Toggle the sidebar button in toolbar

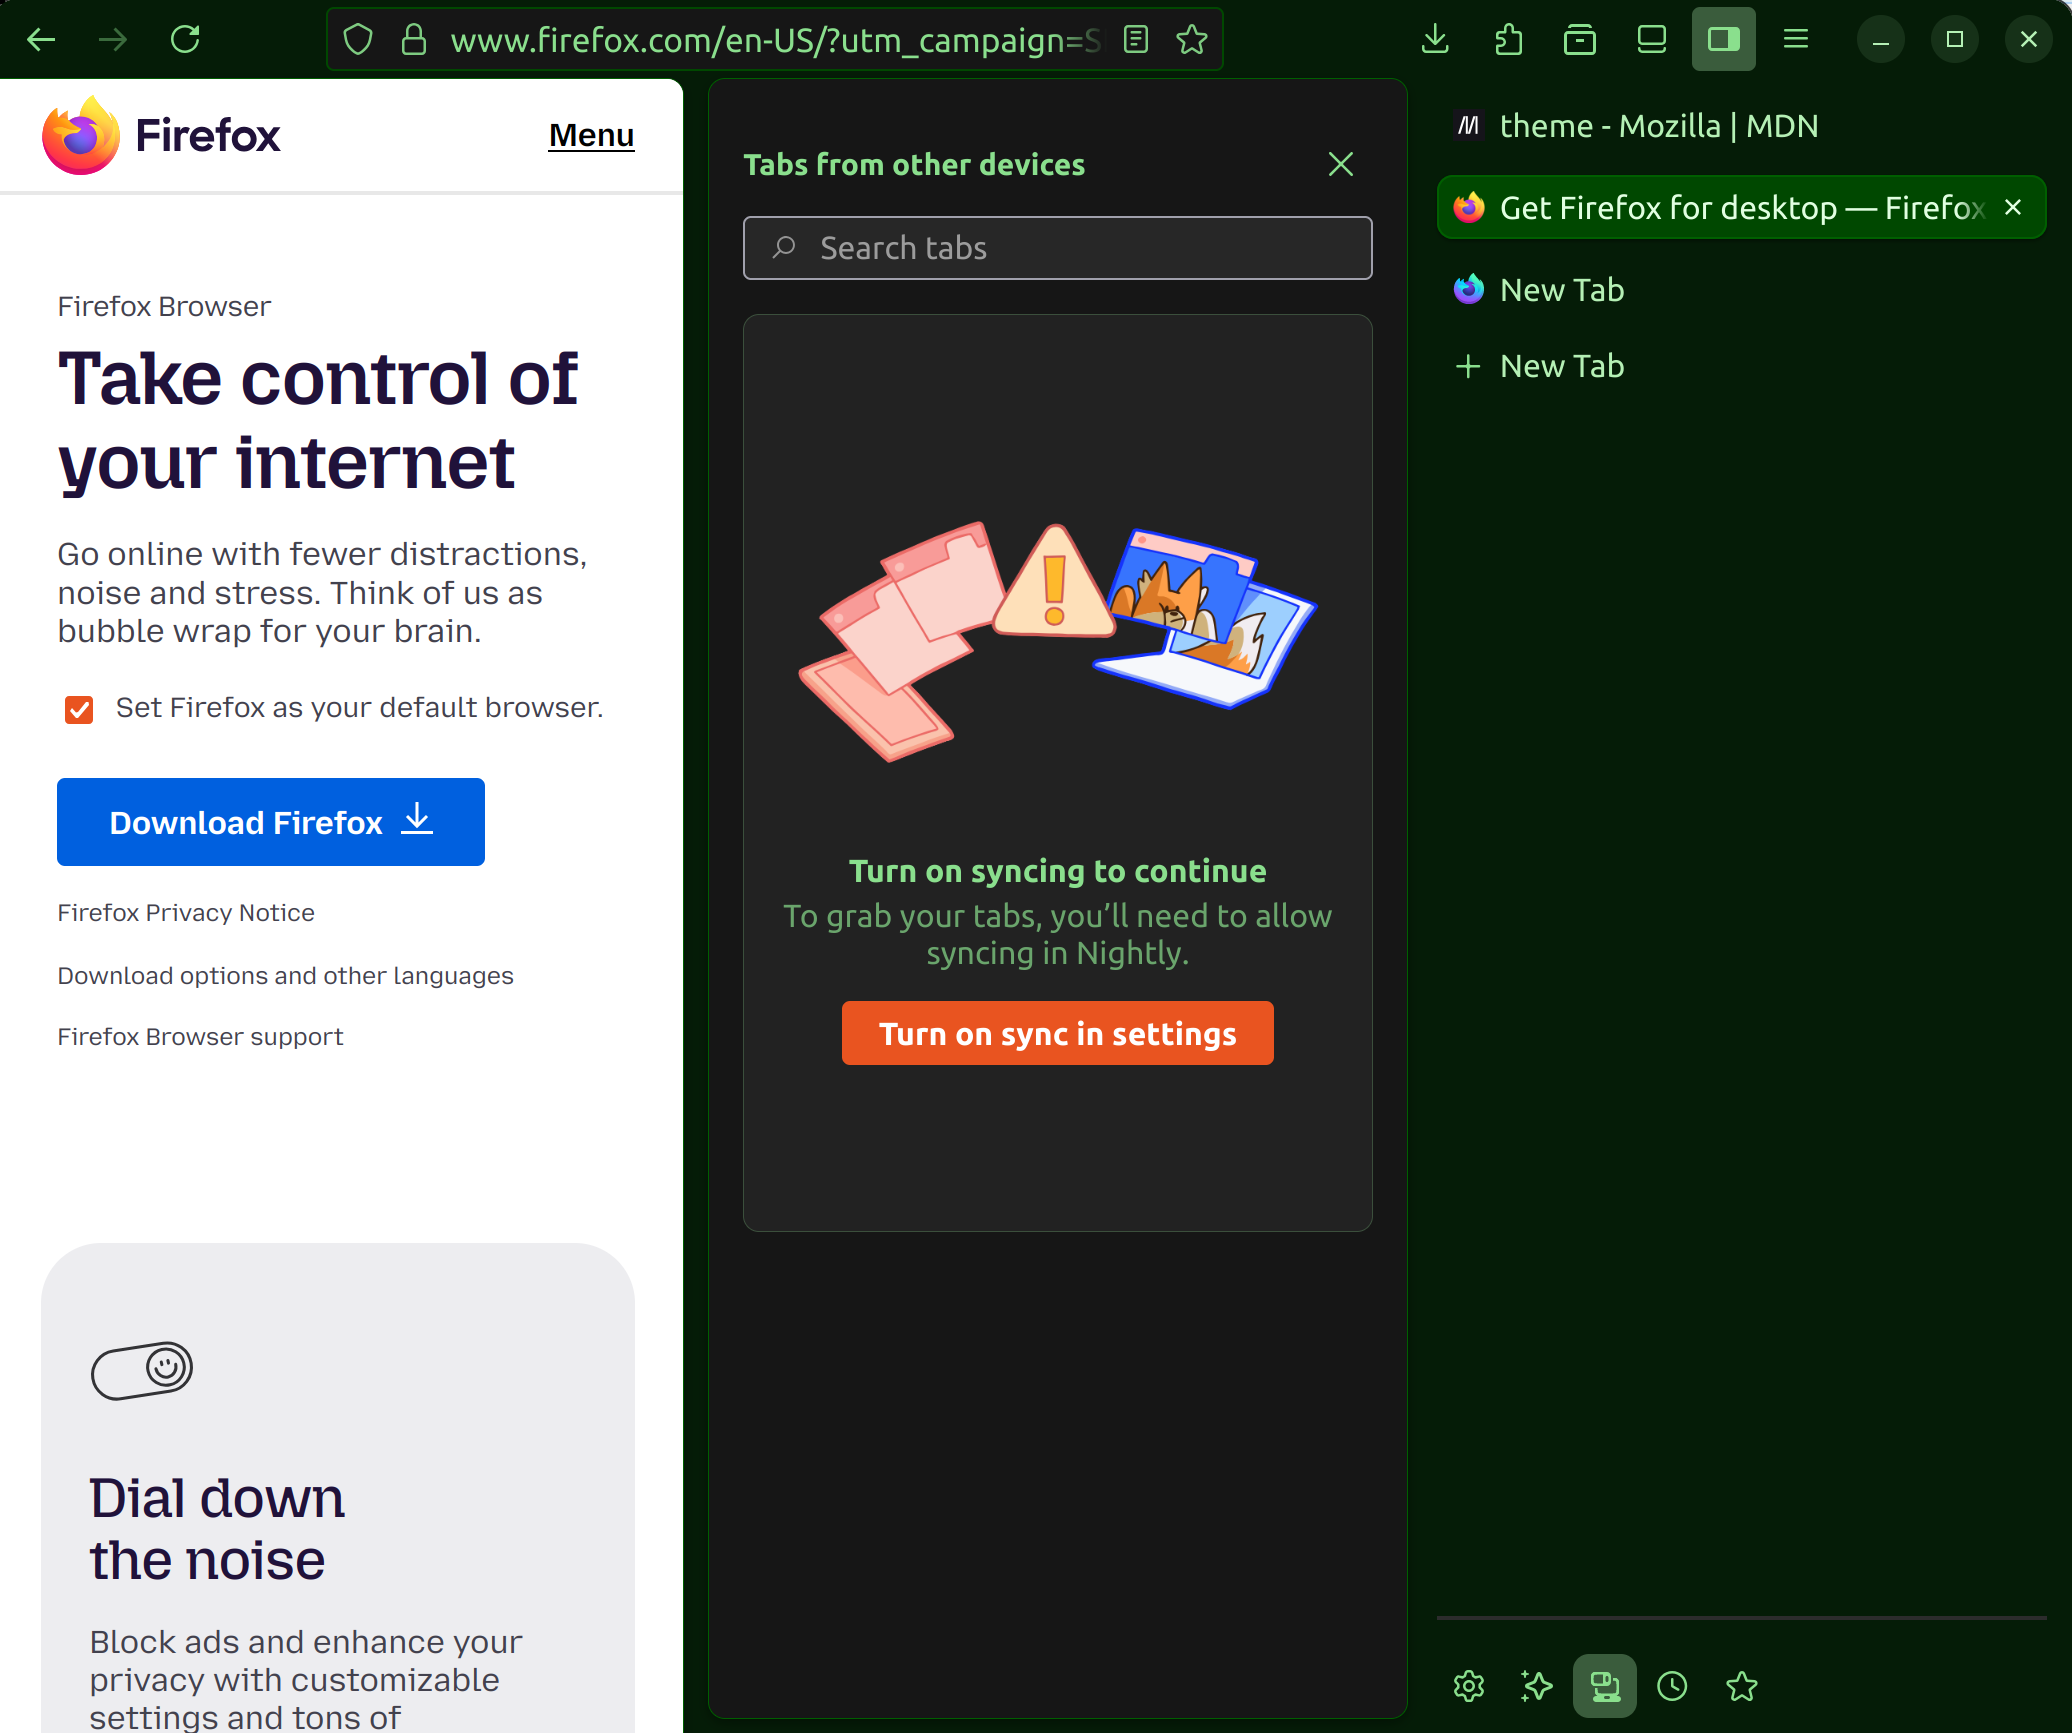(1723, 40)
